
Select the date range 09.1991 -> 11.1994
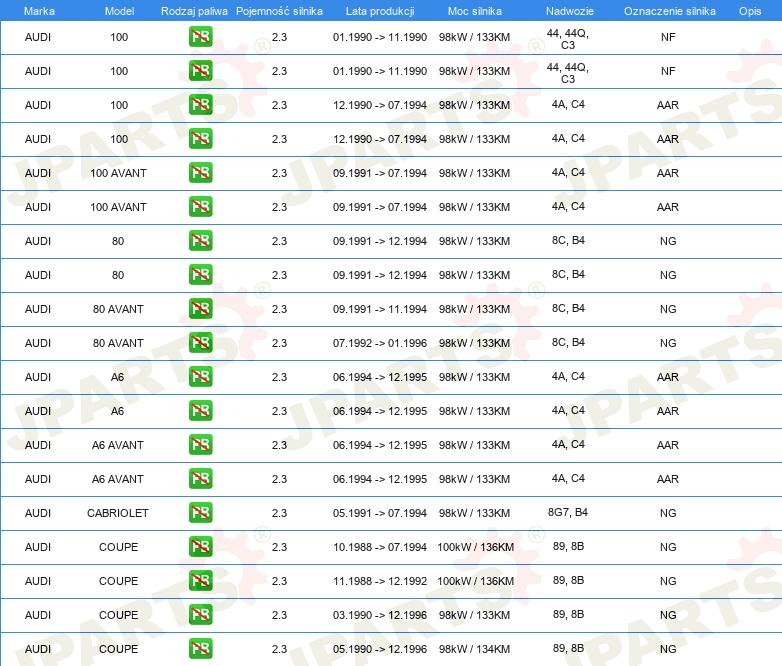(x=380, y=309)
